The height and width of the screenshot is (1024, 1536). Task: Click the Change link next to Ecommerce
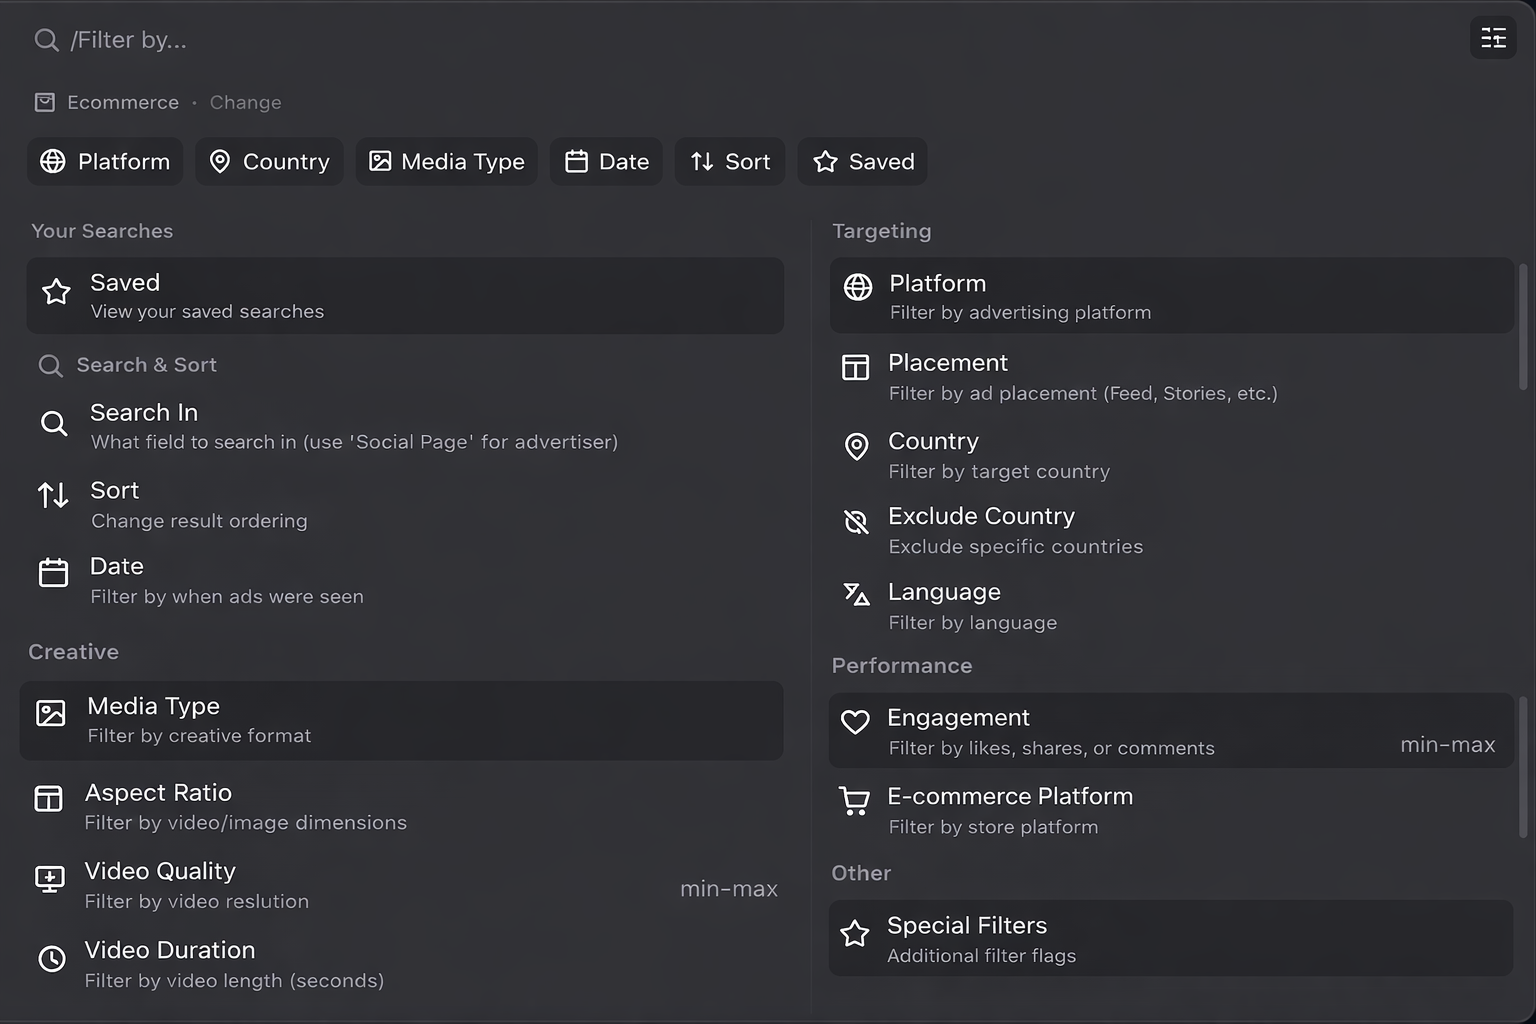pyautogui.click(x=245, y=102)
